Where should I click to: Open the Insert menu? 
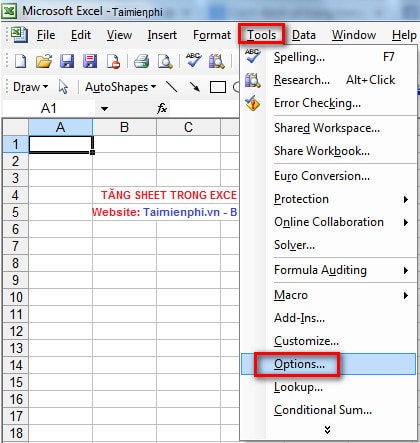click(162, 35)
